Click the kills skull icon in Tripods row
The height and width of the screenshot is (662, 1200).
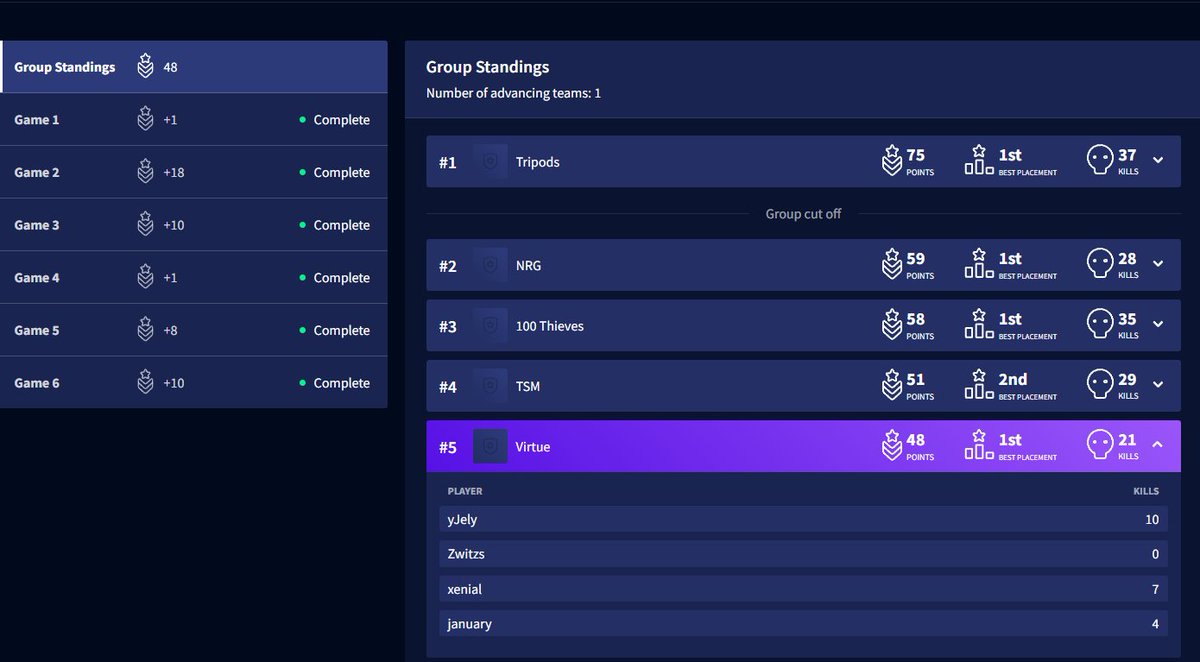click(x=1099, y=161)
